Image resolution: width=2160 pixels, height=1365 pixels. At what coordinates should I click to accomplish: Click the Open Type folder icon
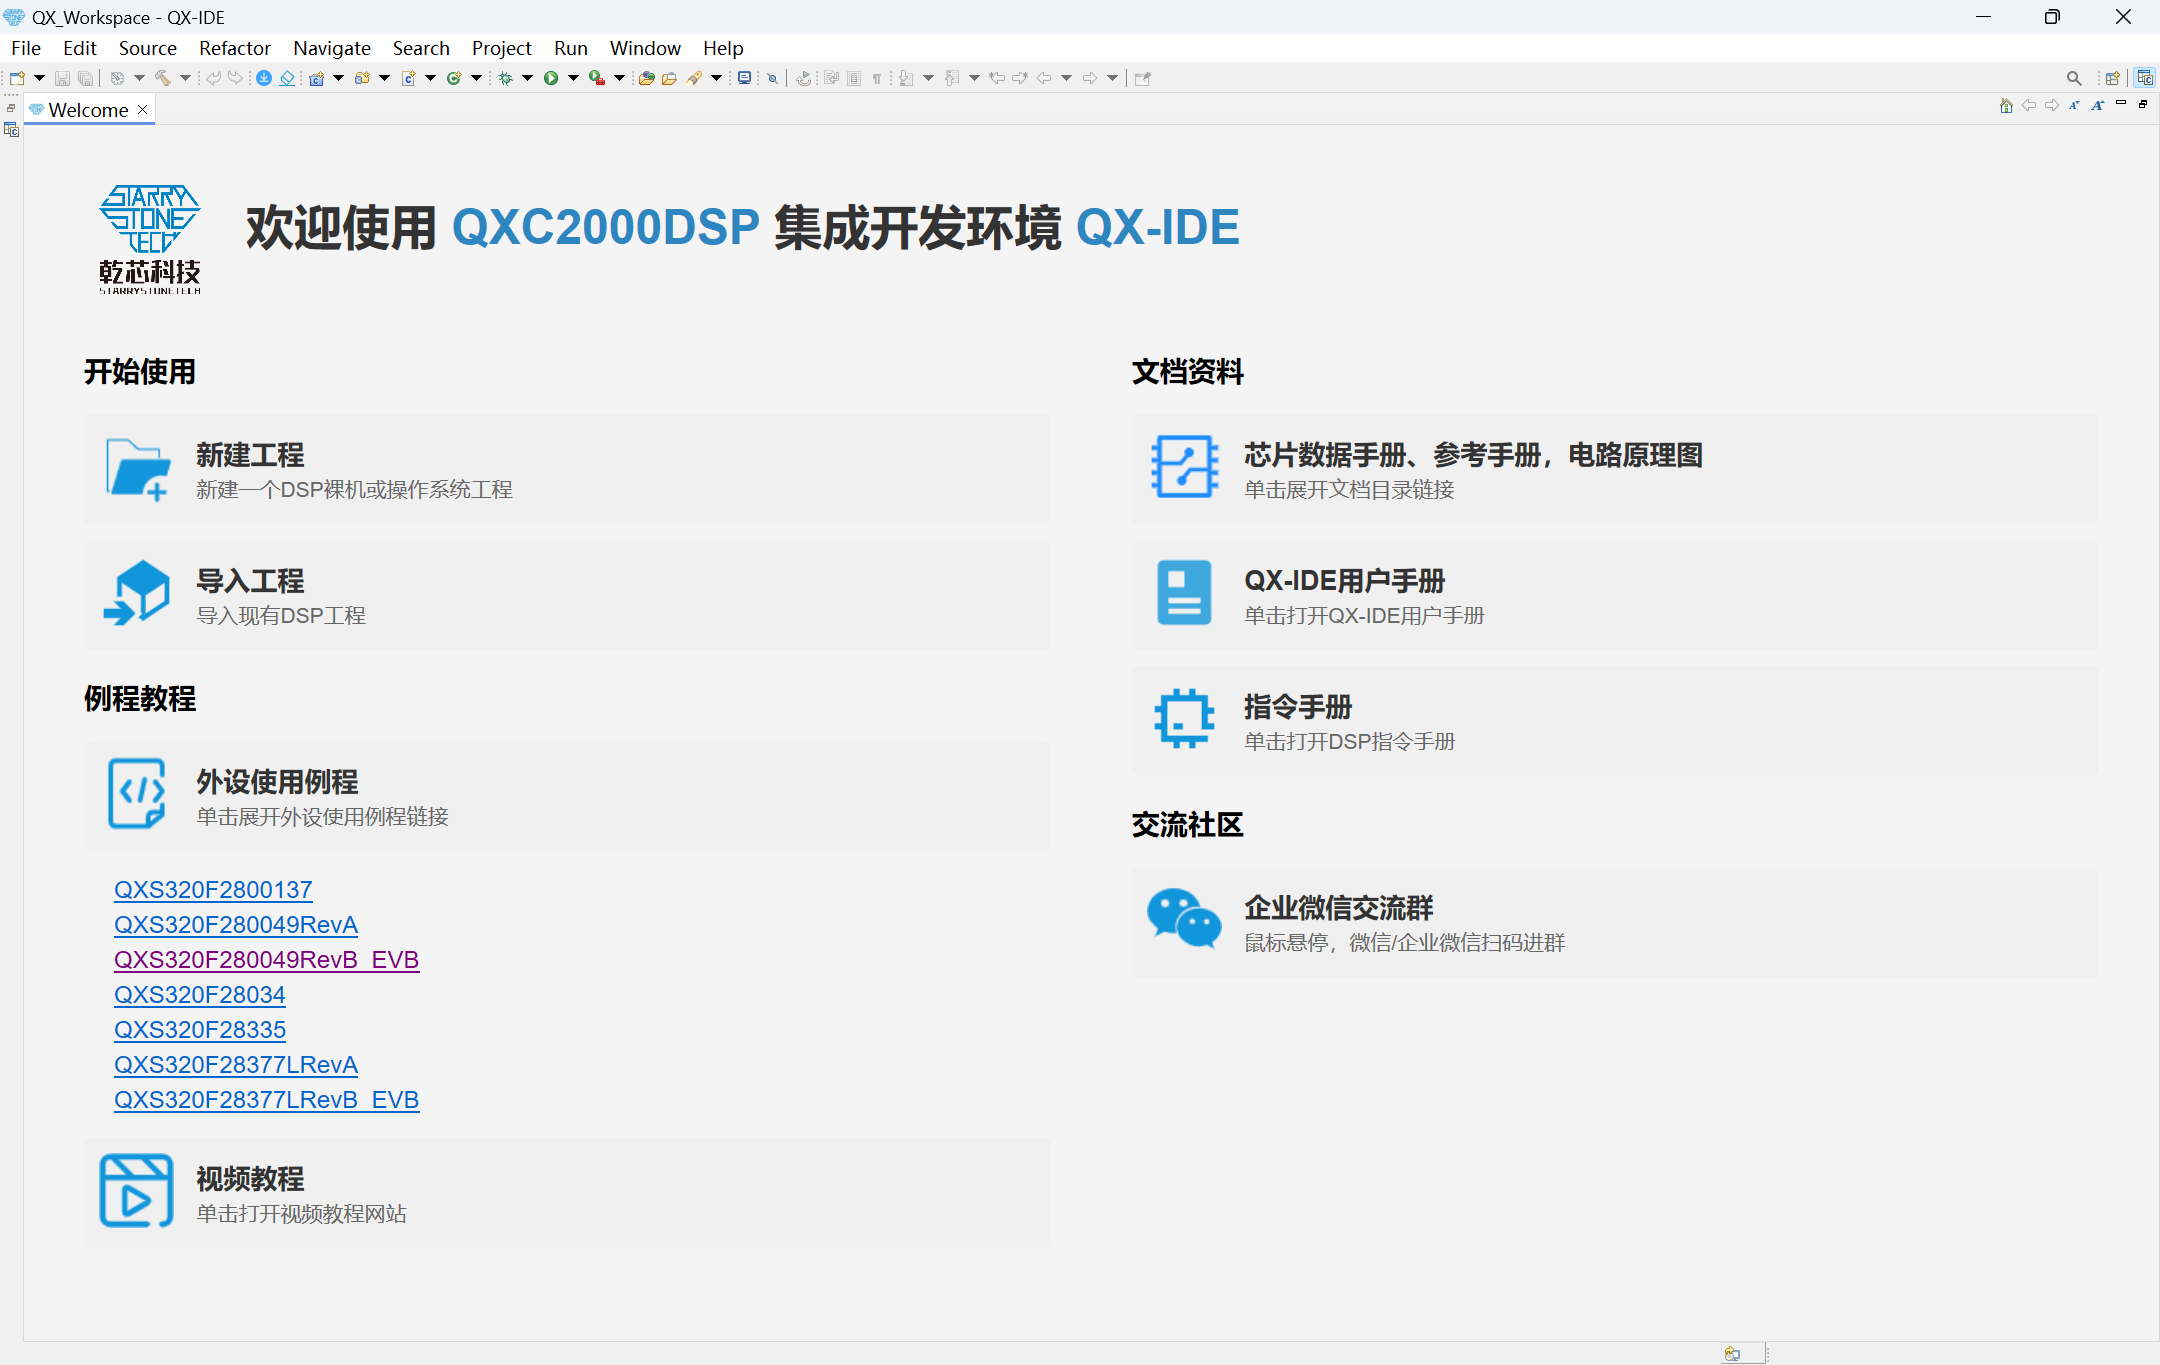(647, 78)
